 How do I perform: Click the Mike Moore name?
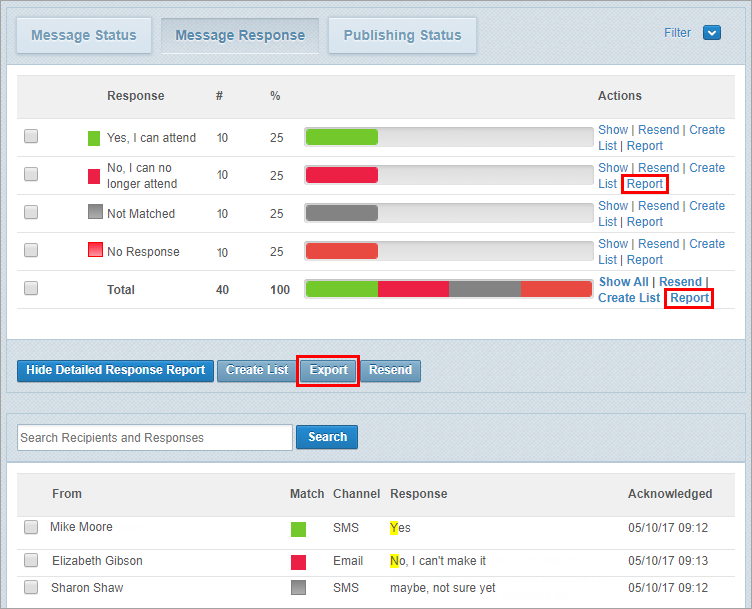point(82,527)
